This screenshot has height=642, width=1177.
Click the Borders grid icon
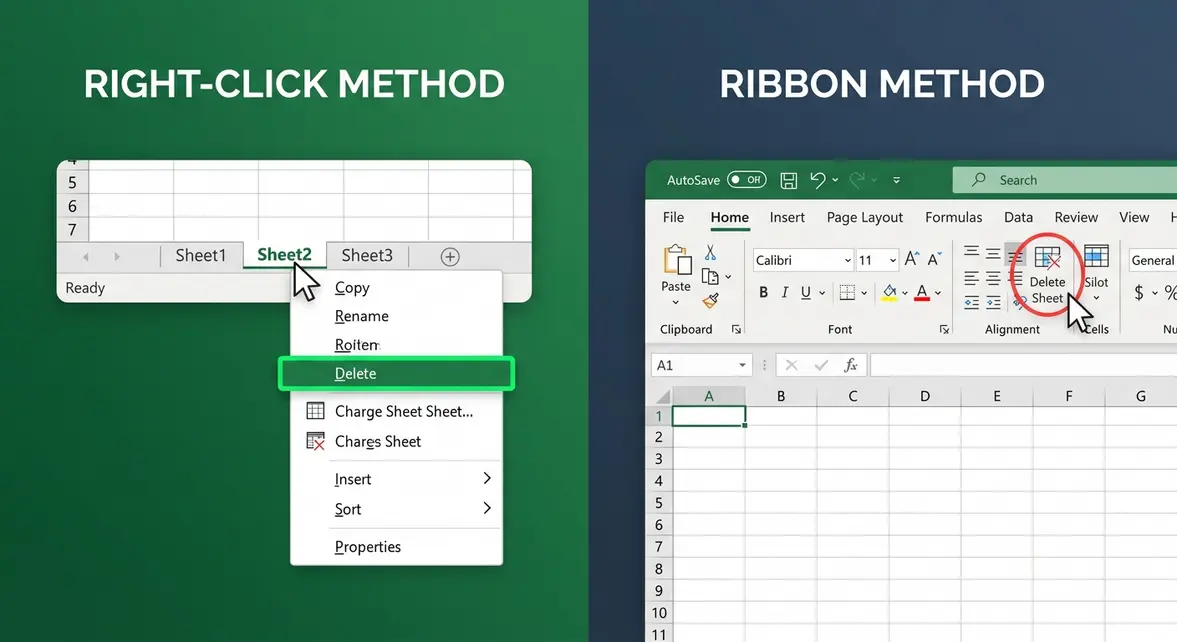point(847,292)
